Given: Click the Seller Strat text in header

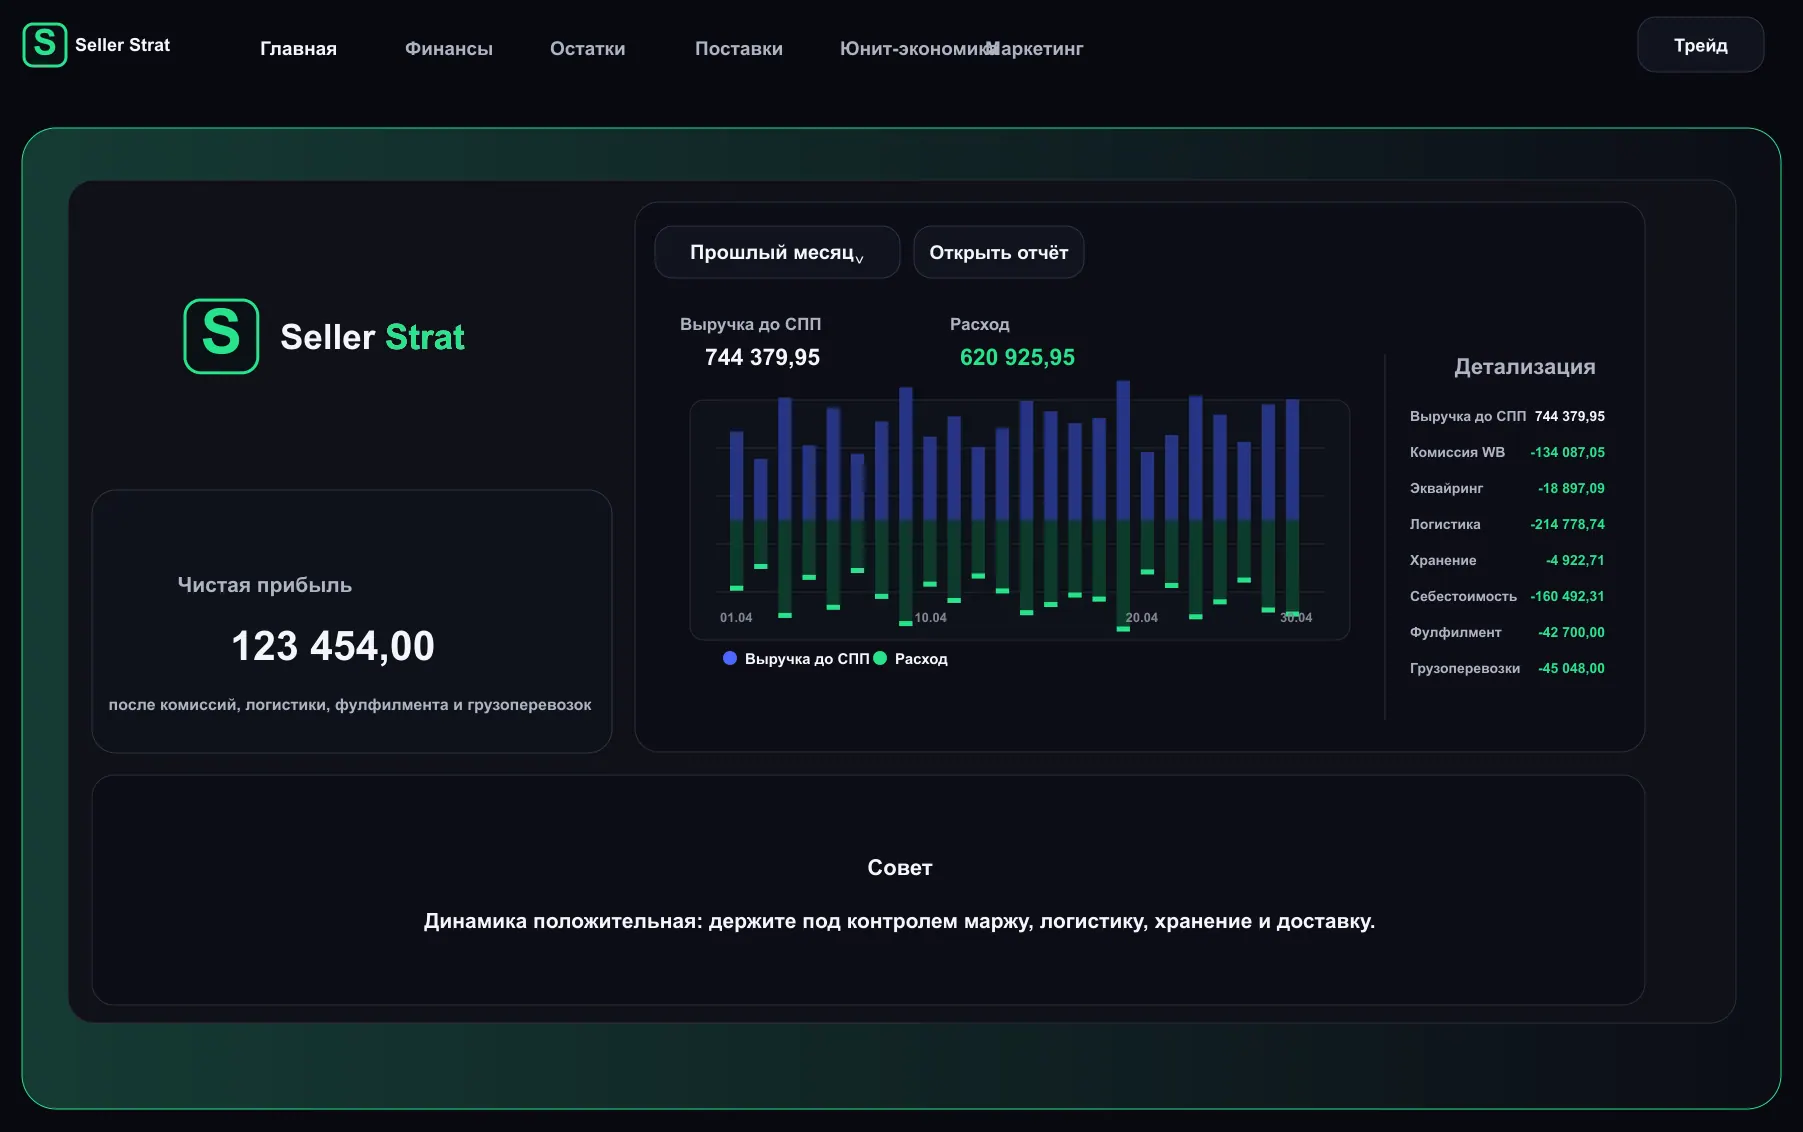Looking at the screenshot, I should coord(122,45).
